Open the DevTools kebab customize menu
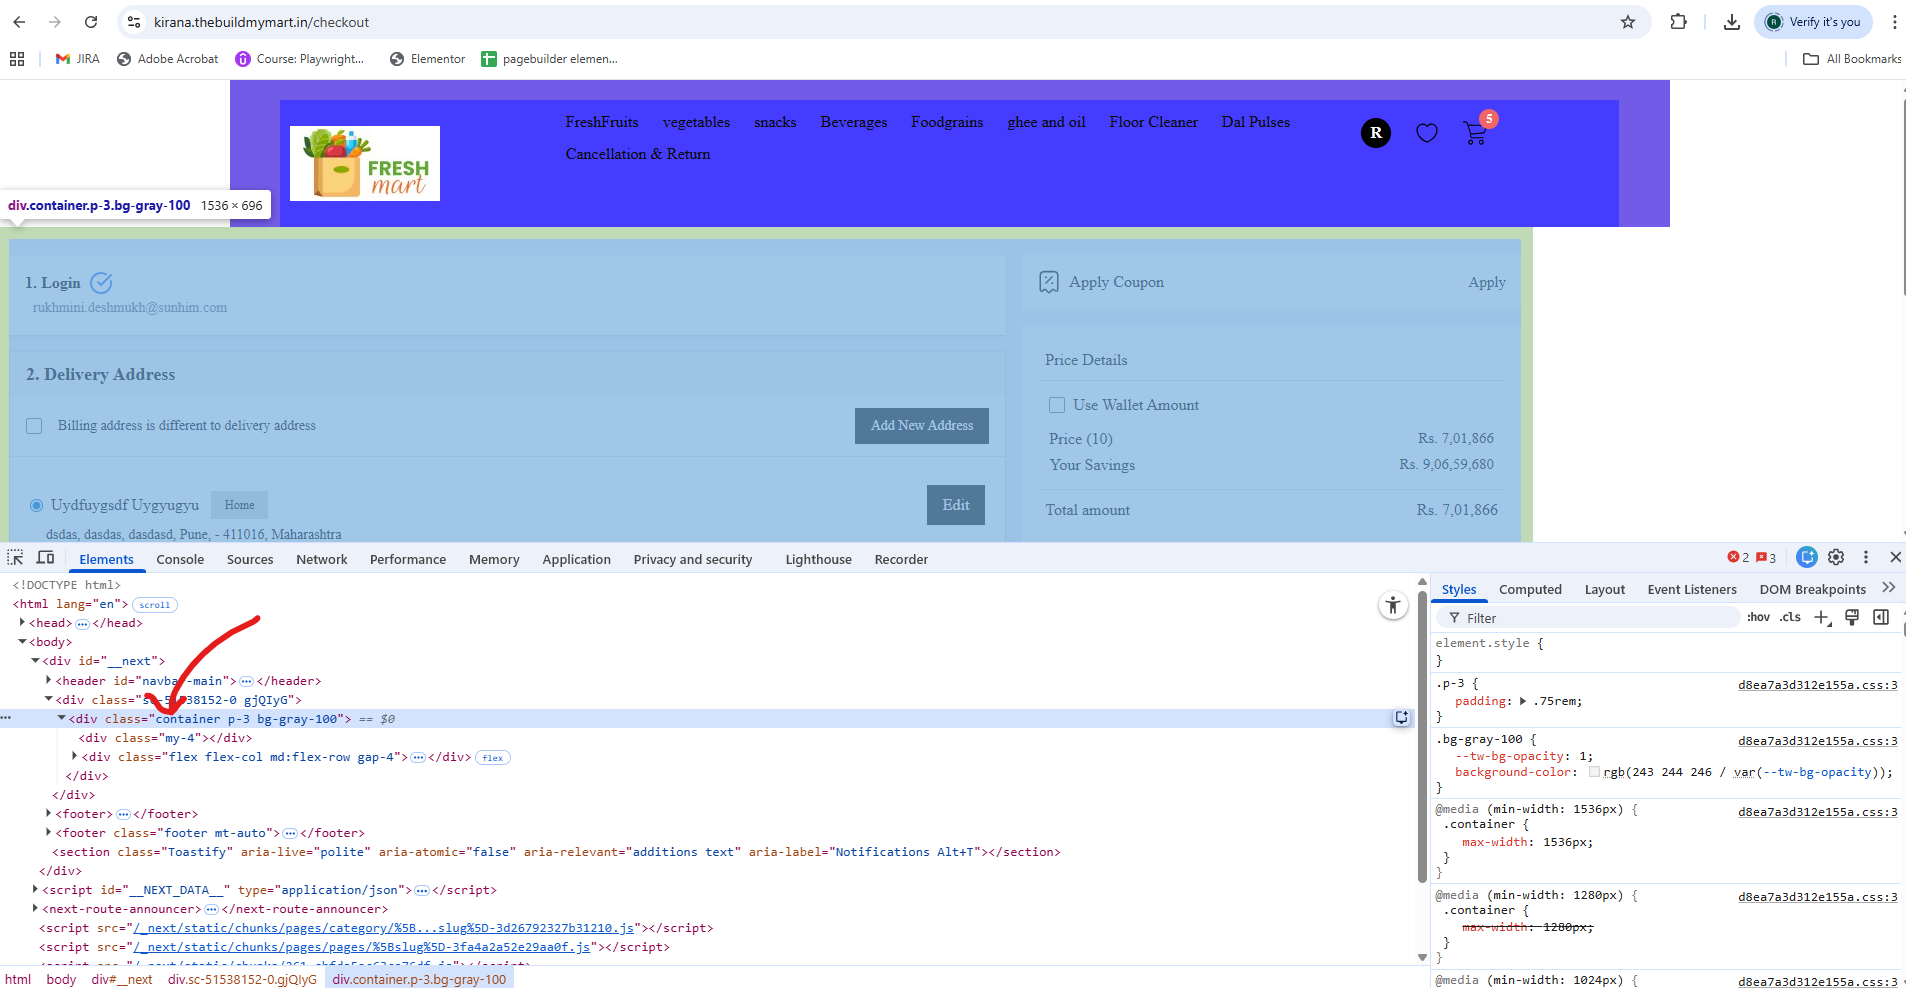 [1866, 557]
